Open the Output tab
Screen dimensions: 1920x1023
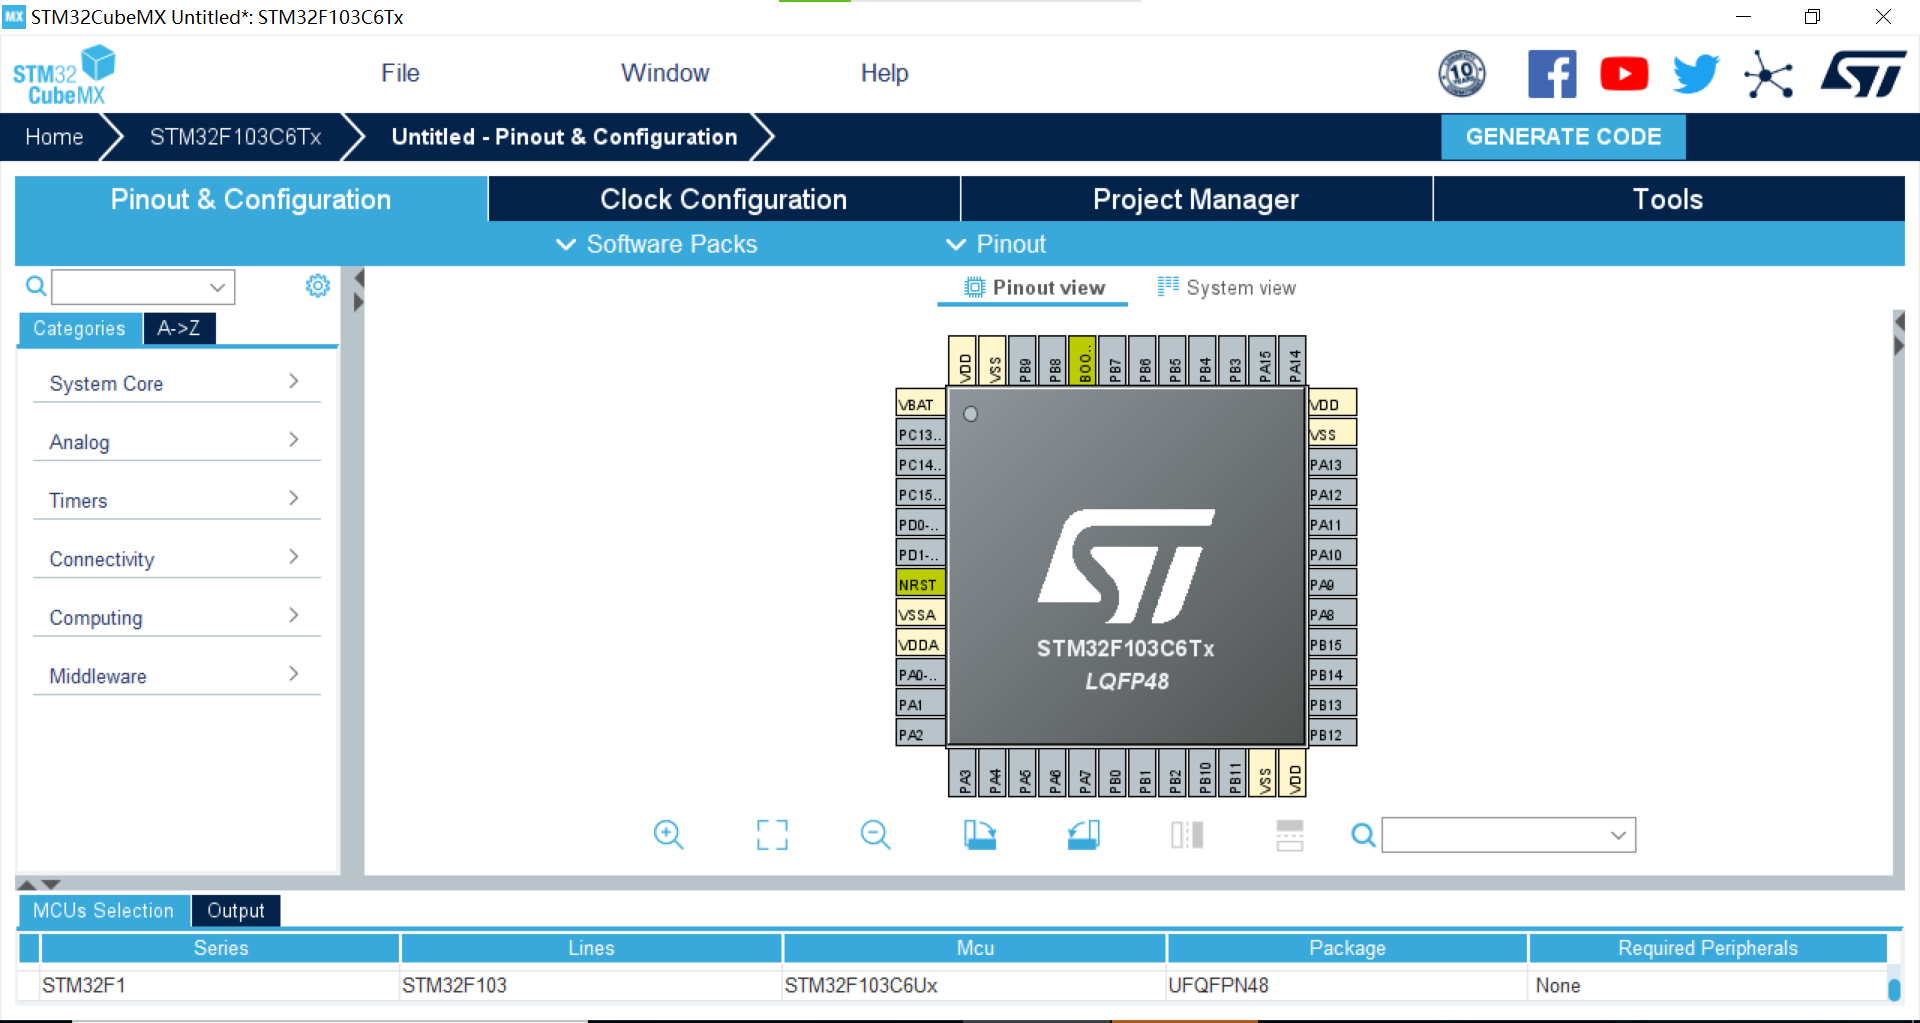[x=236, y=910]
